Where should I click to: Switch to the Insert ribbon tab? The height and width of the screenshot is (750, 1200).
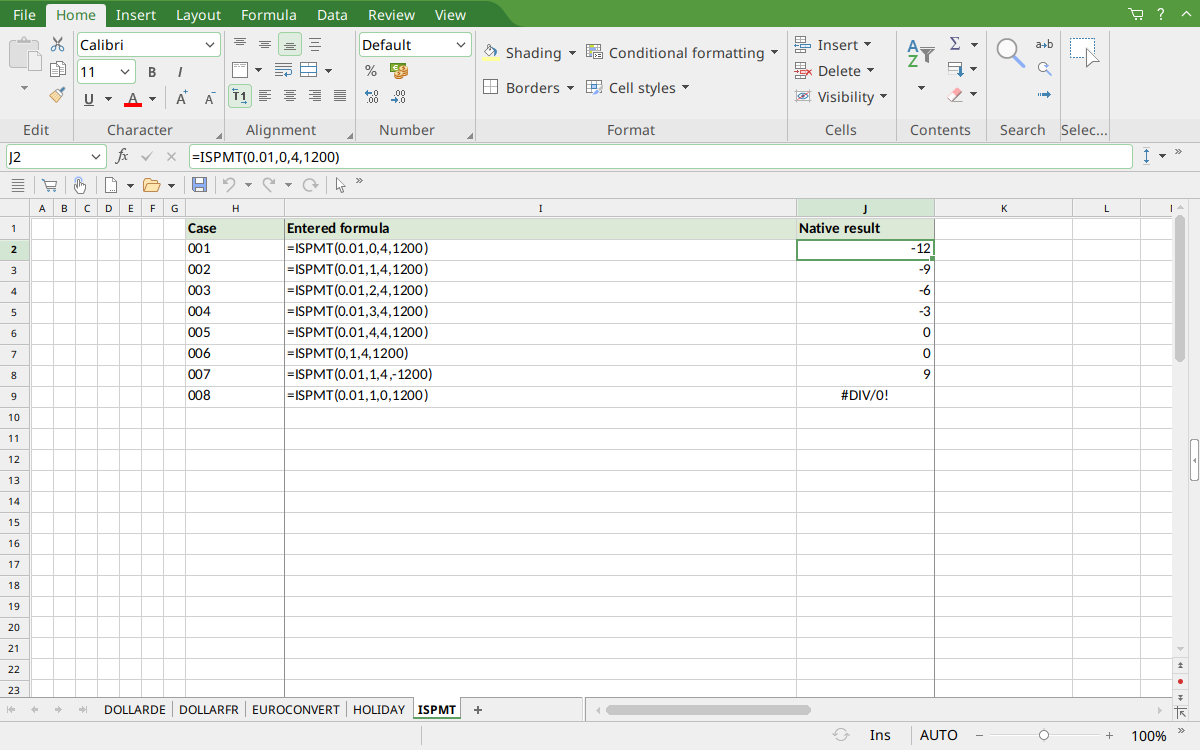(x=135, y=15)
